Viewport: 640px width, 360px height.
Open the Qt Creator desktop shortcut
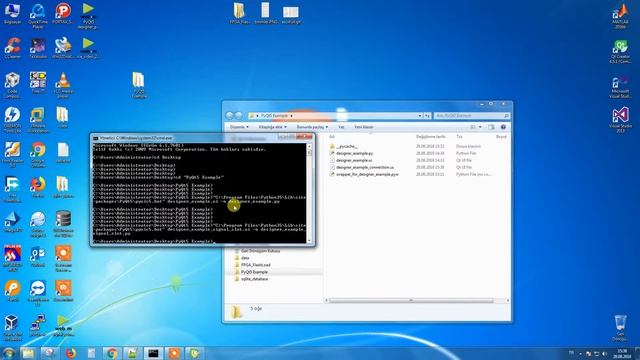point(620,51)
